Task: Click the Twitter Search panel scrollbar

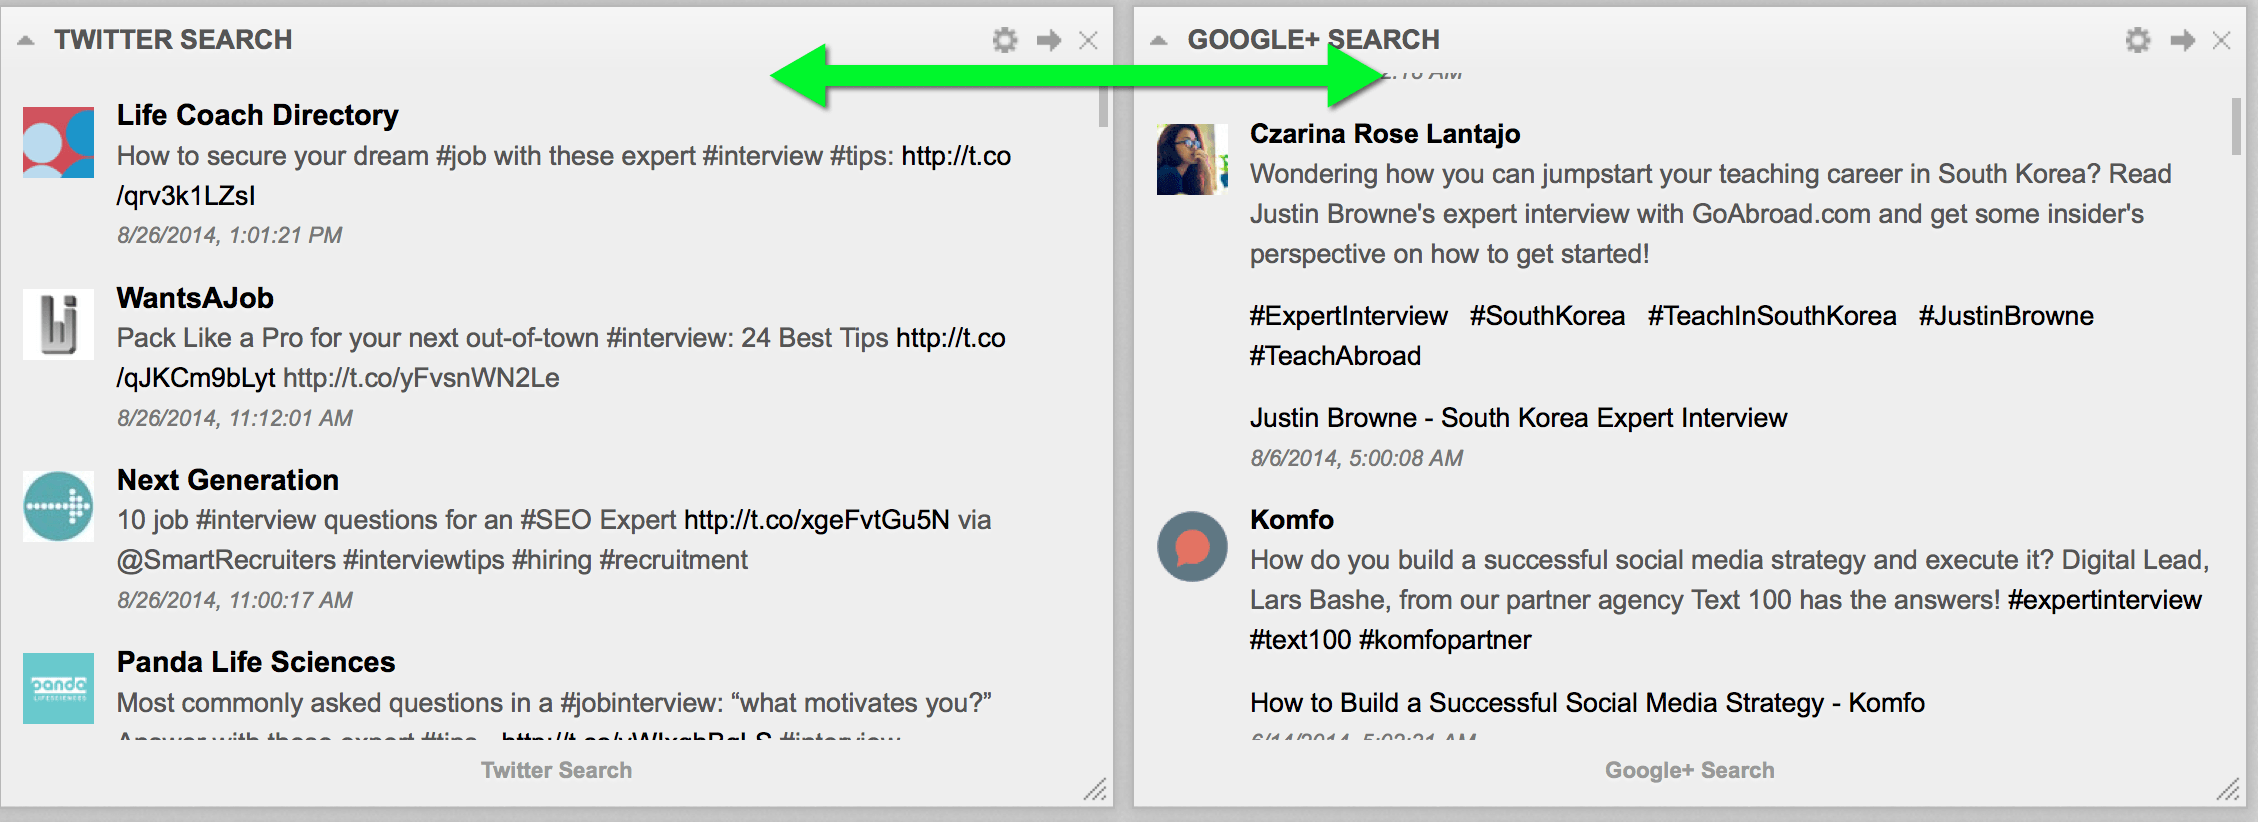Action: [1103, 108]
